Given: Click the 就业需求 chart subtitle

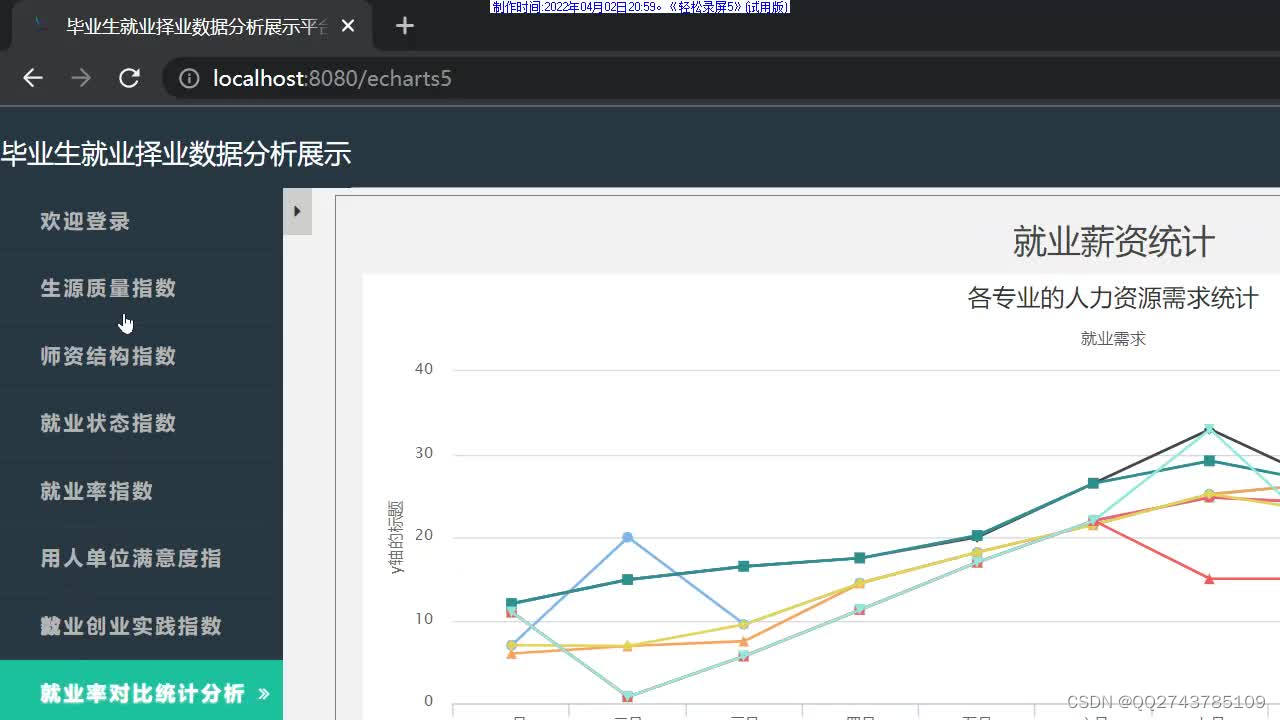Looking at the screenshot, I should click(1113, 339).
